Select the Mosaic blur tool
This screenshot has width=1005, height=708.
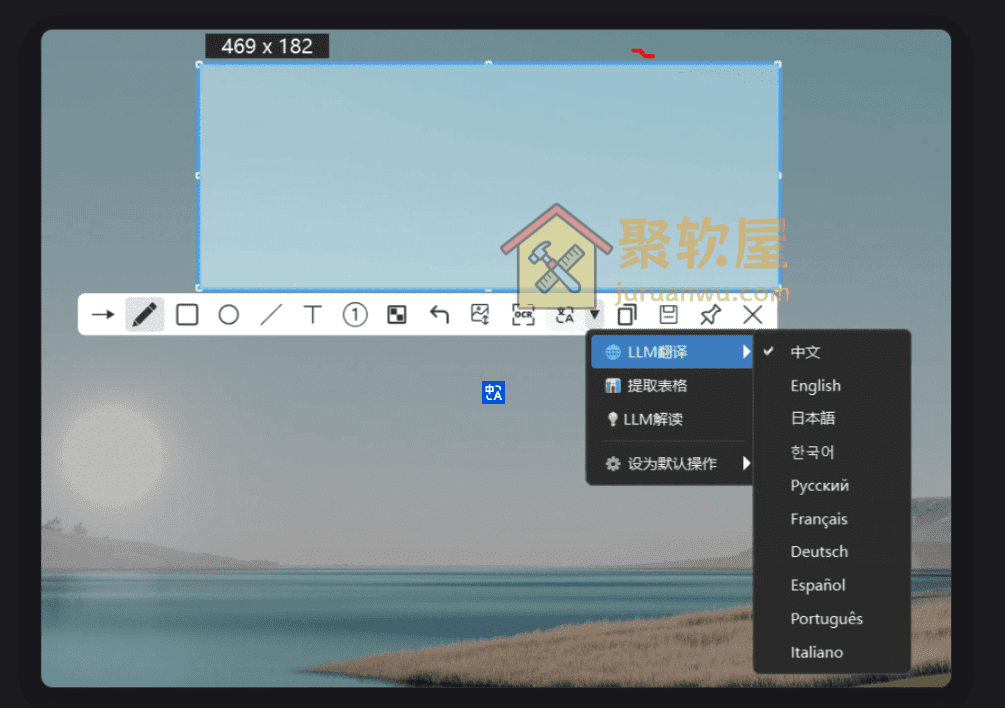(x=397, y=314)
